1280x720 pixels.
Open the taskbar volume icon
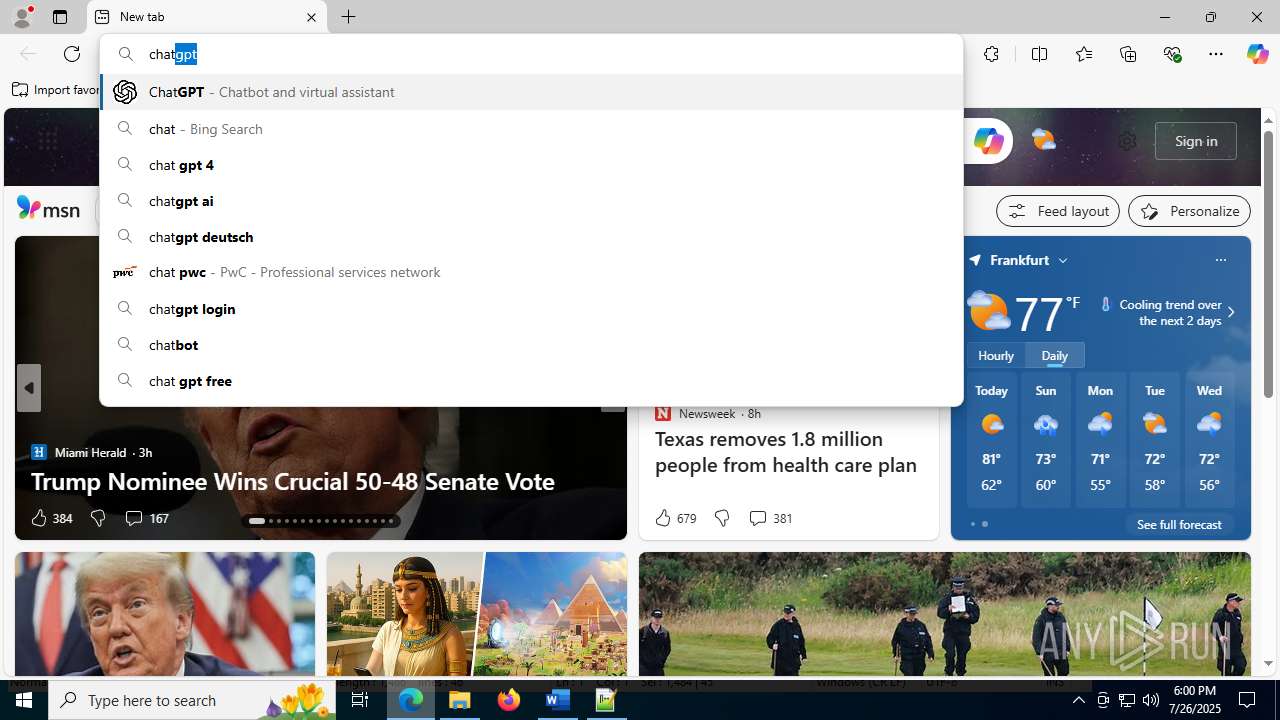[x=1151, y=700]
